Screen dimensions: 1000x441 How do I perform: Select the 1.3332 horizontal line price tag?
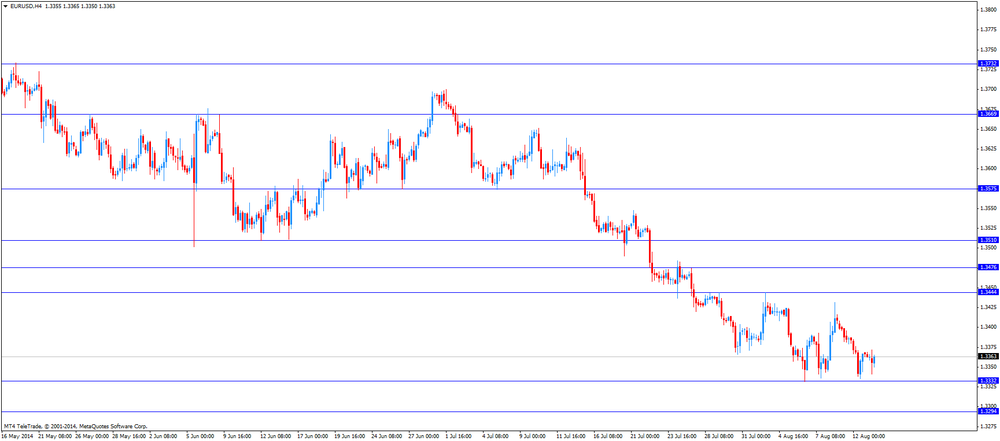point(988,381)
